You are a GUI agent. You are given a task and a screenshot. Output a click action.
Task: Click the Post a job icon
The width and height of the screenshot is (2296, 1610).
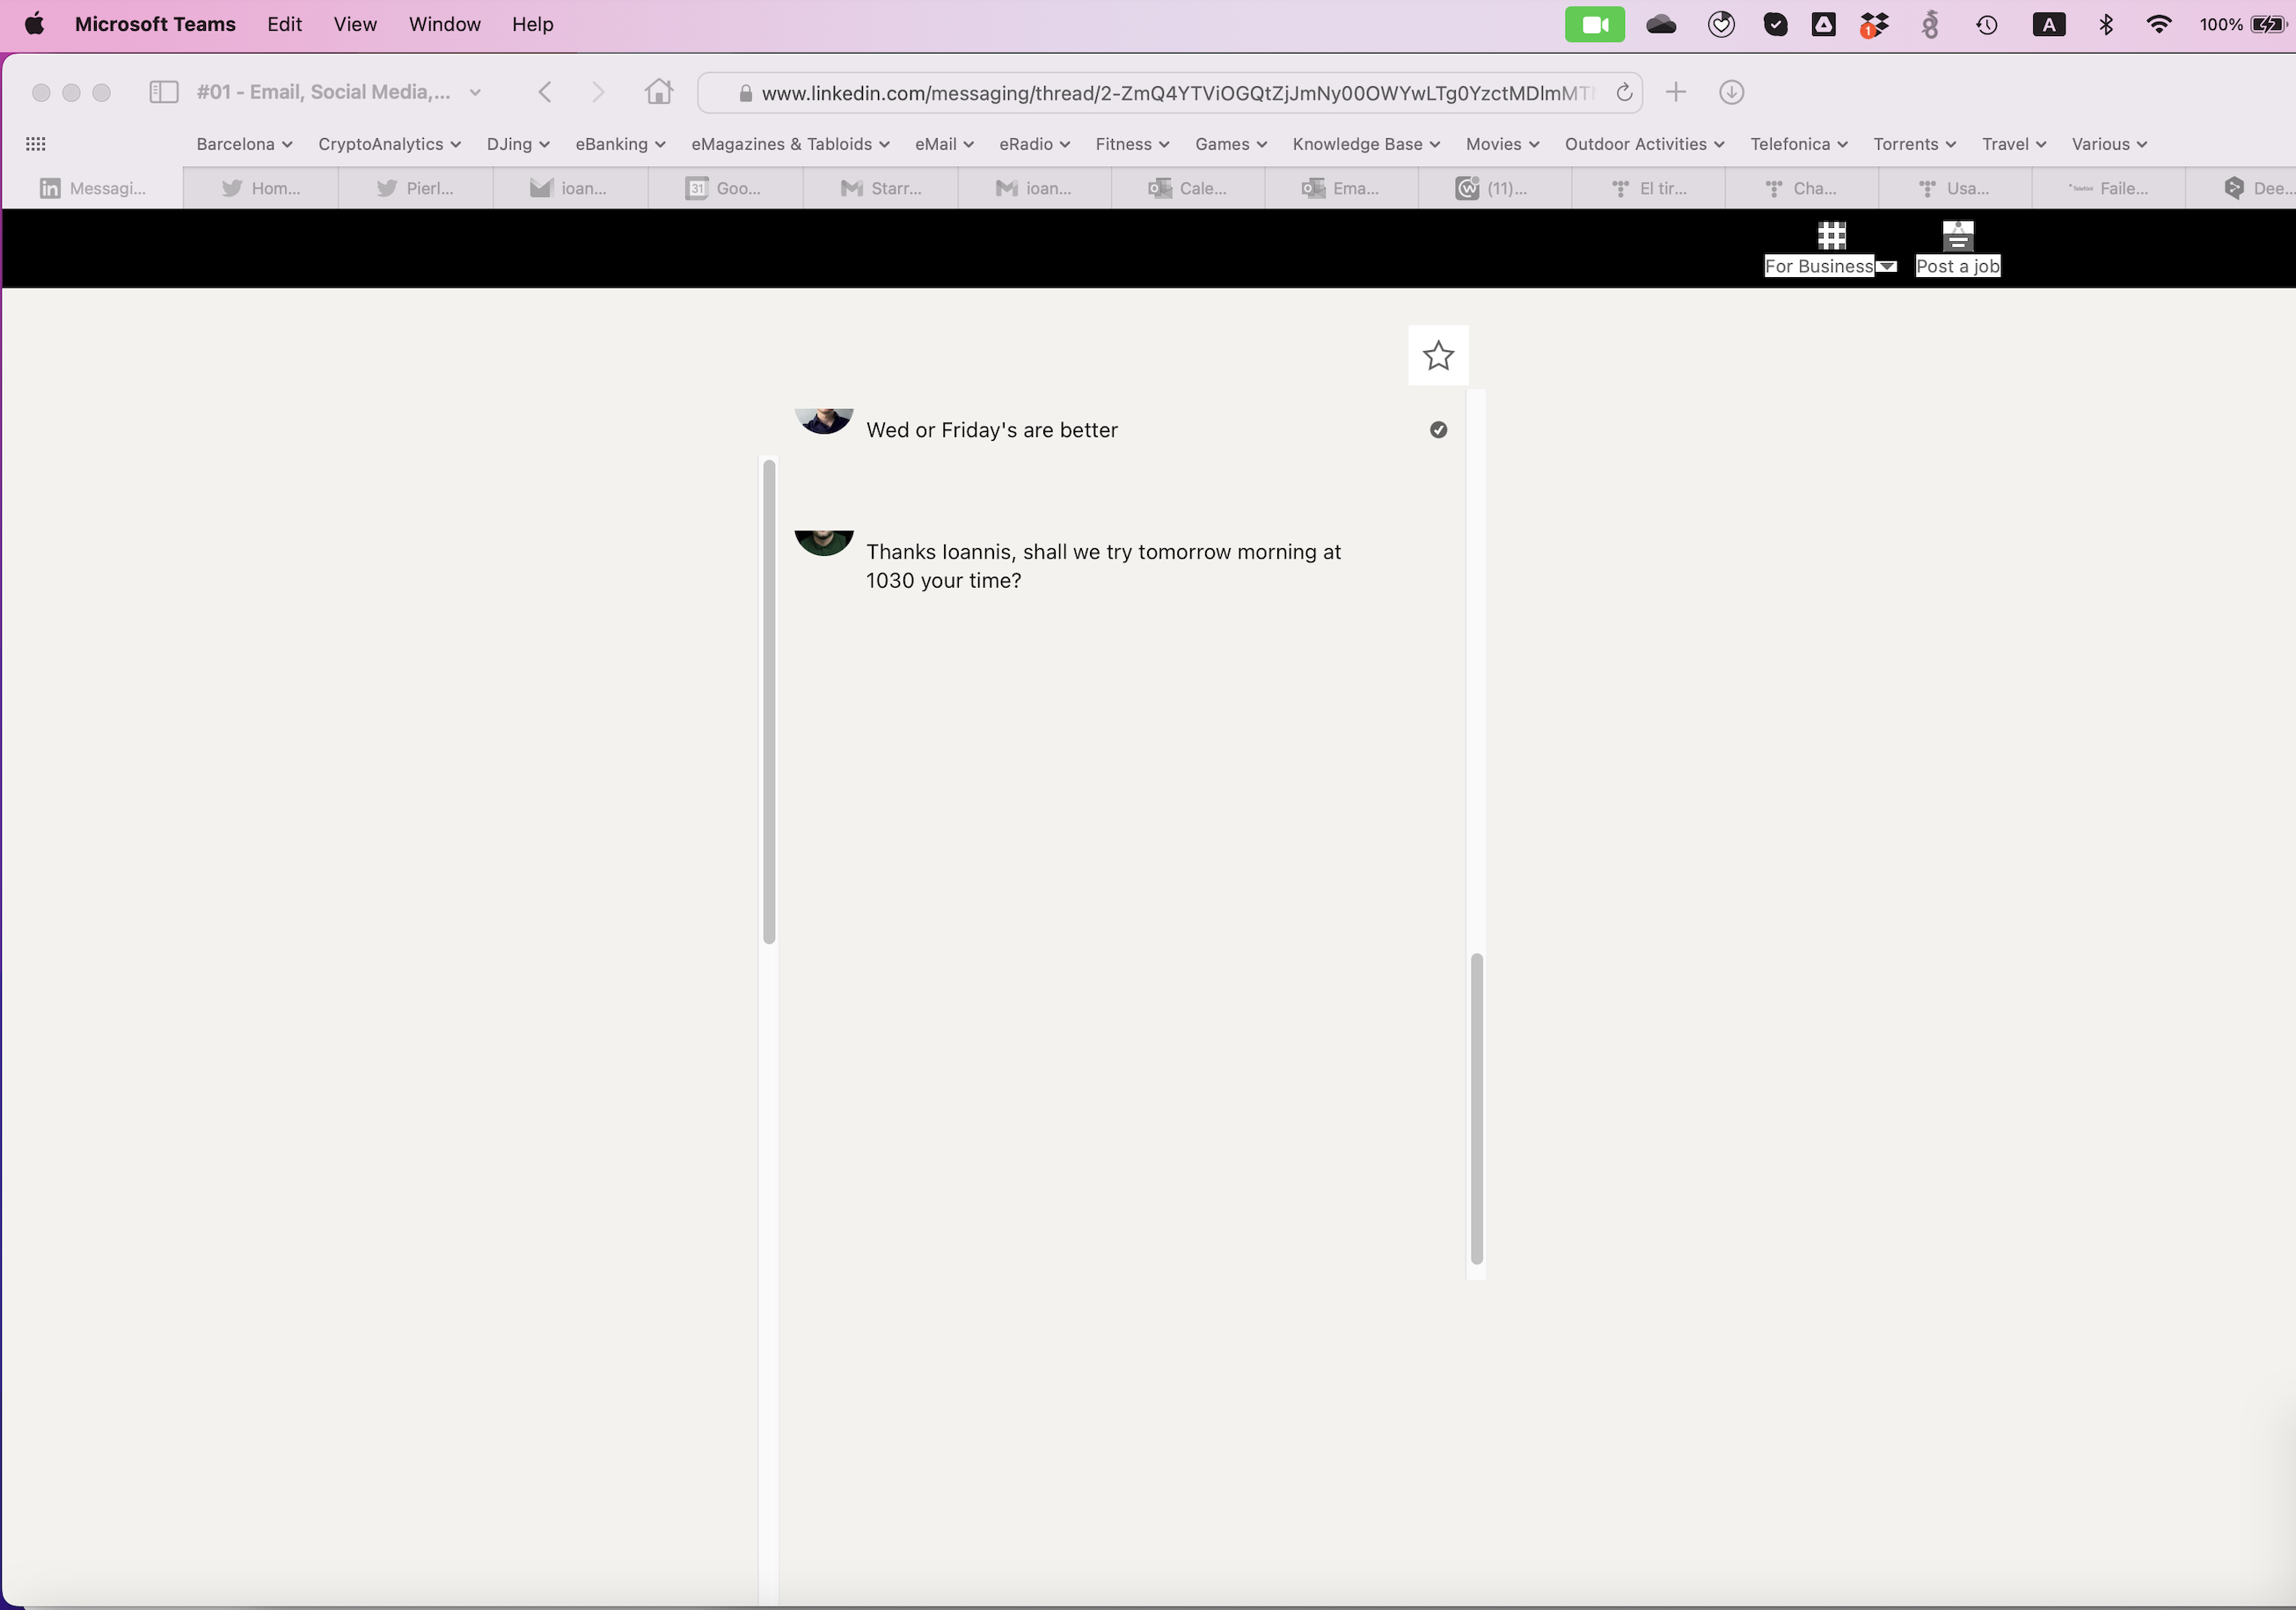click(1956, 236)
